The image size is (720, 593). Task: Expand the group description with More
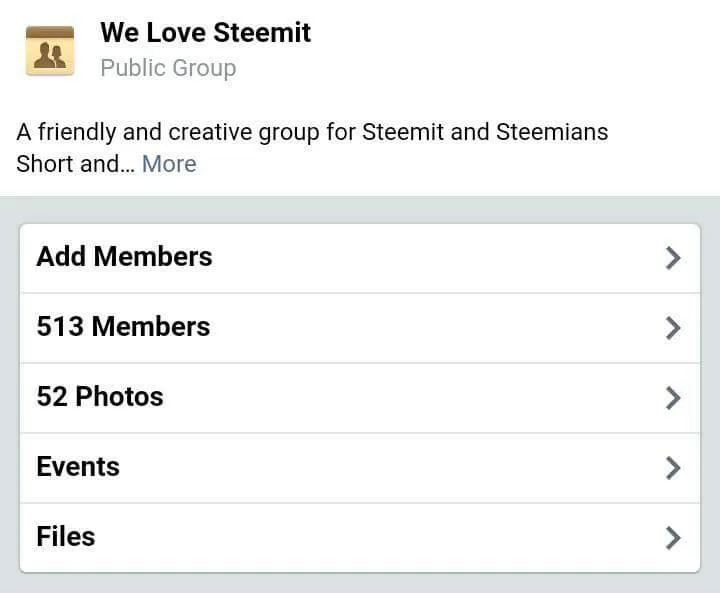click(x=169, y=164)
